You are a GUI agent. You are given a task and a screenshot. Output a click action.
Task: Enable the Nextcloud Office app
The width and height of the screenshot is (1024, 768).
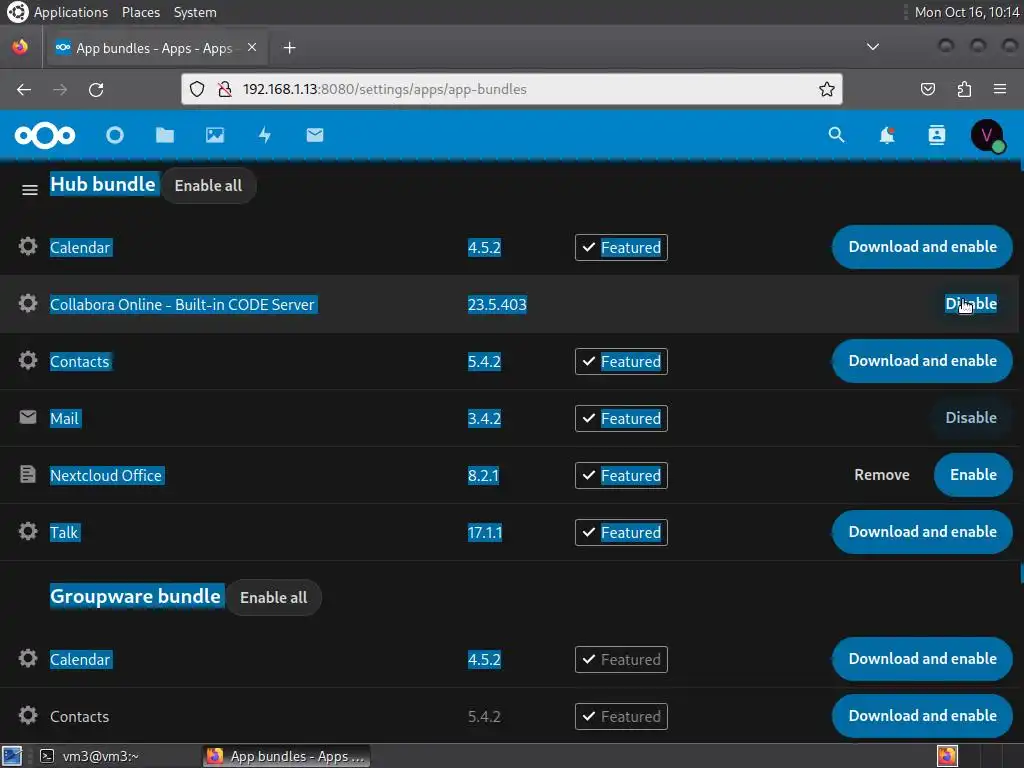tap(973, 475)
